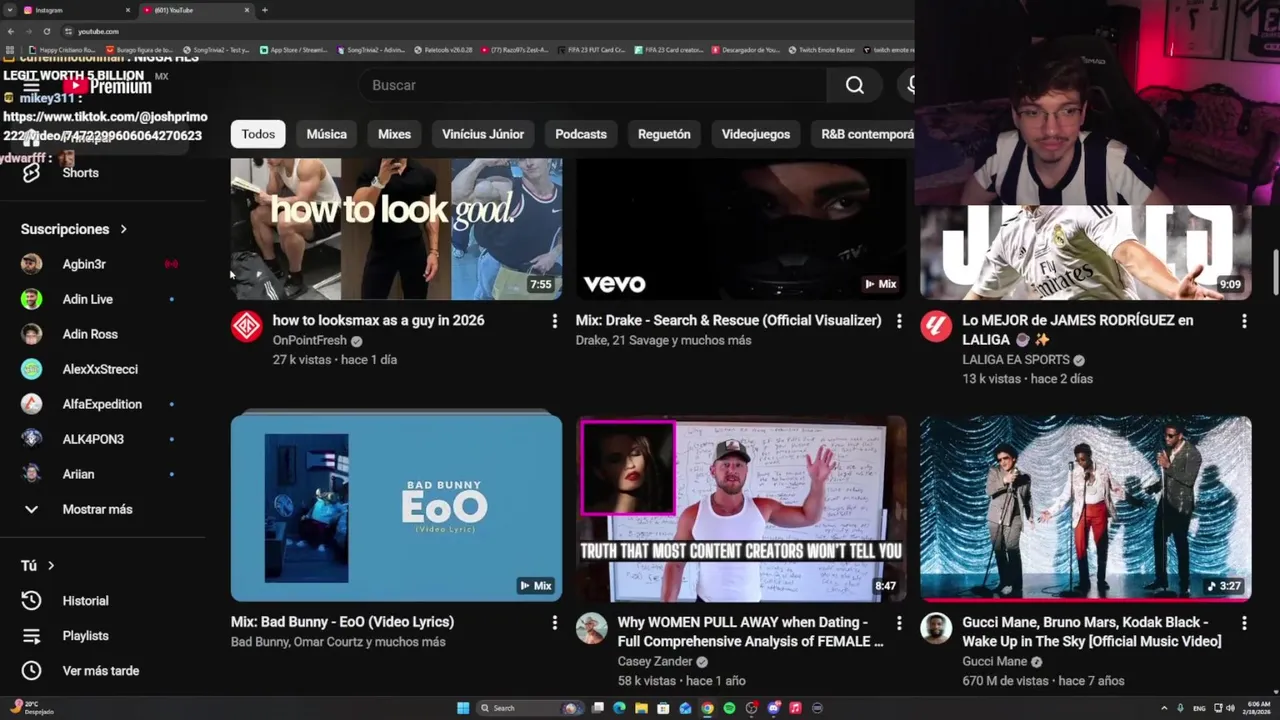
Task: Open options menu for James Rodríguez video
Action: (1244, 321)
